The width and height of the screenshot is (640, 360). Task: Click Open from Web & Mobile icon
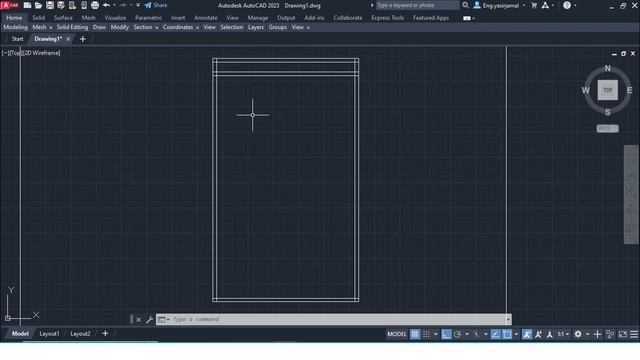[72, 5]
